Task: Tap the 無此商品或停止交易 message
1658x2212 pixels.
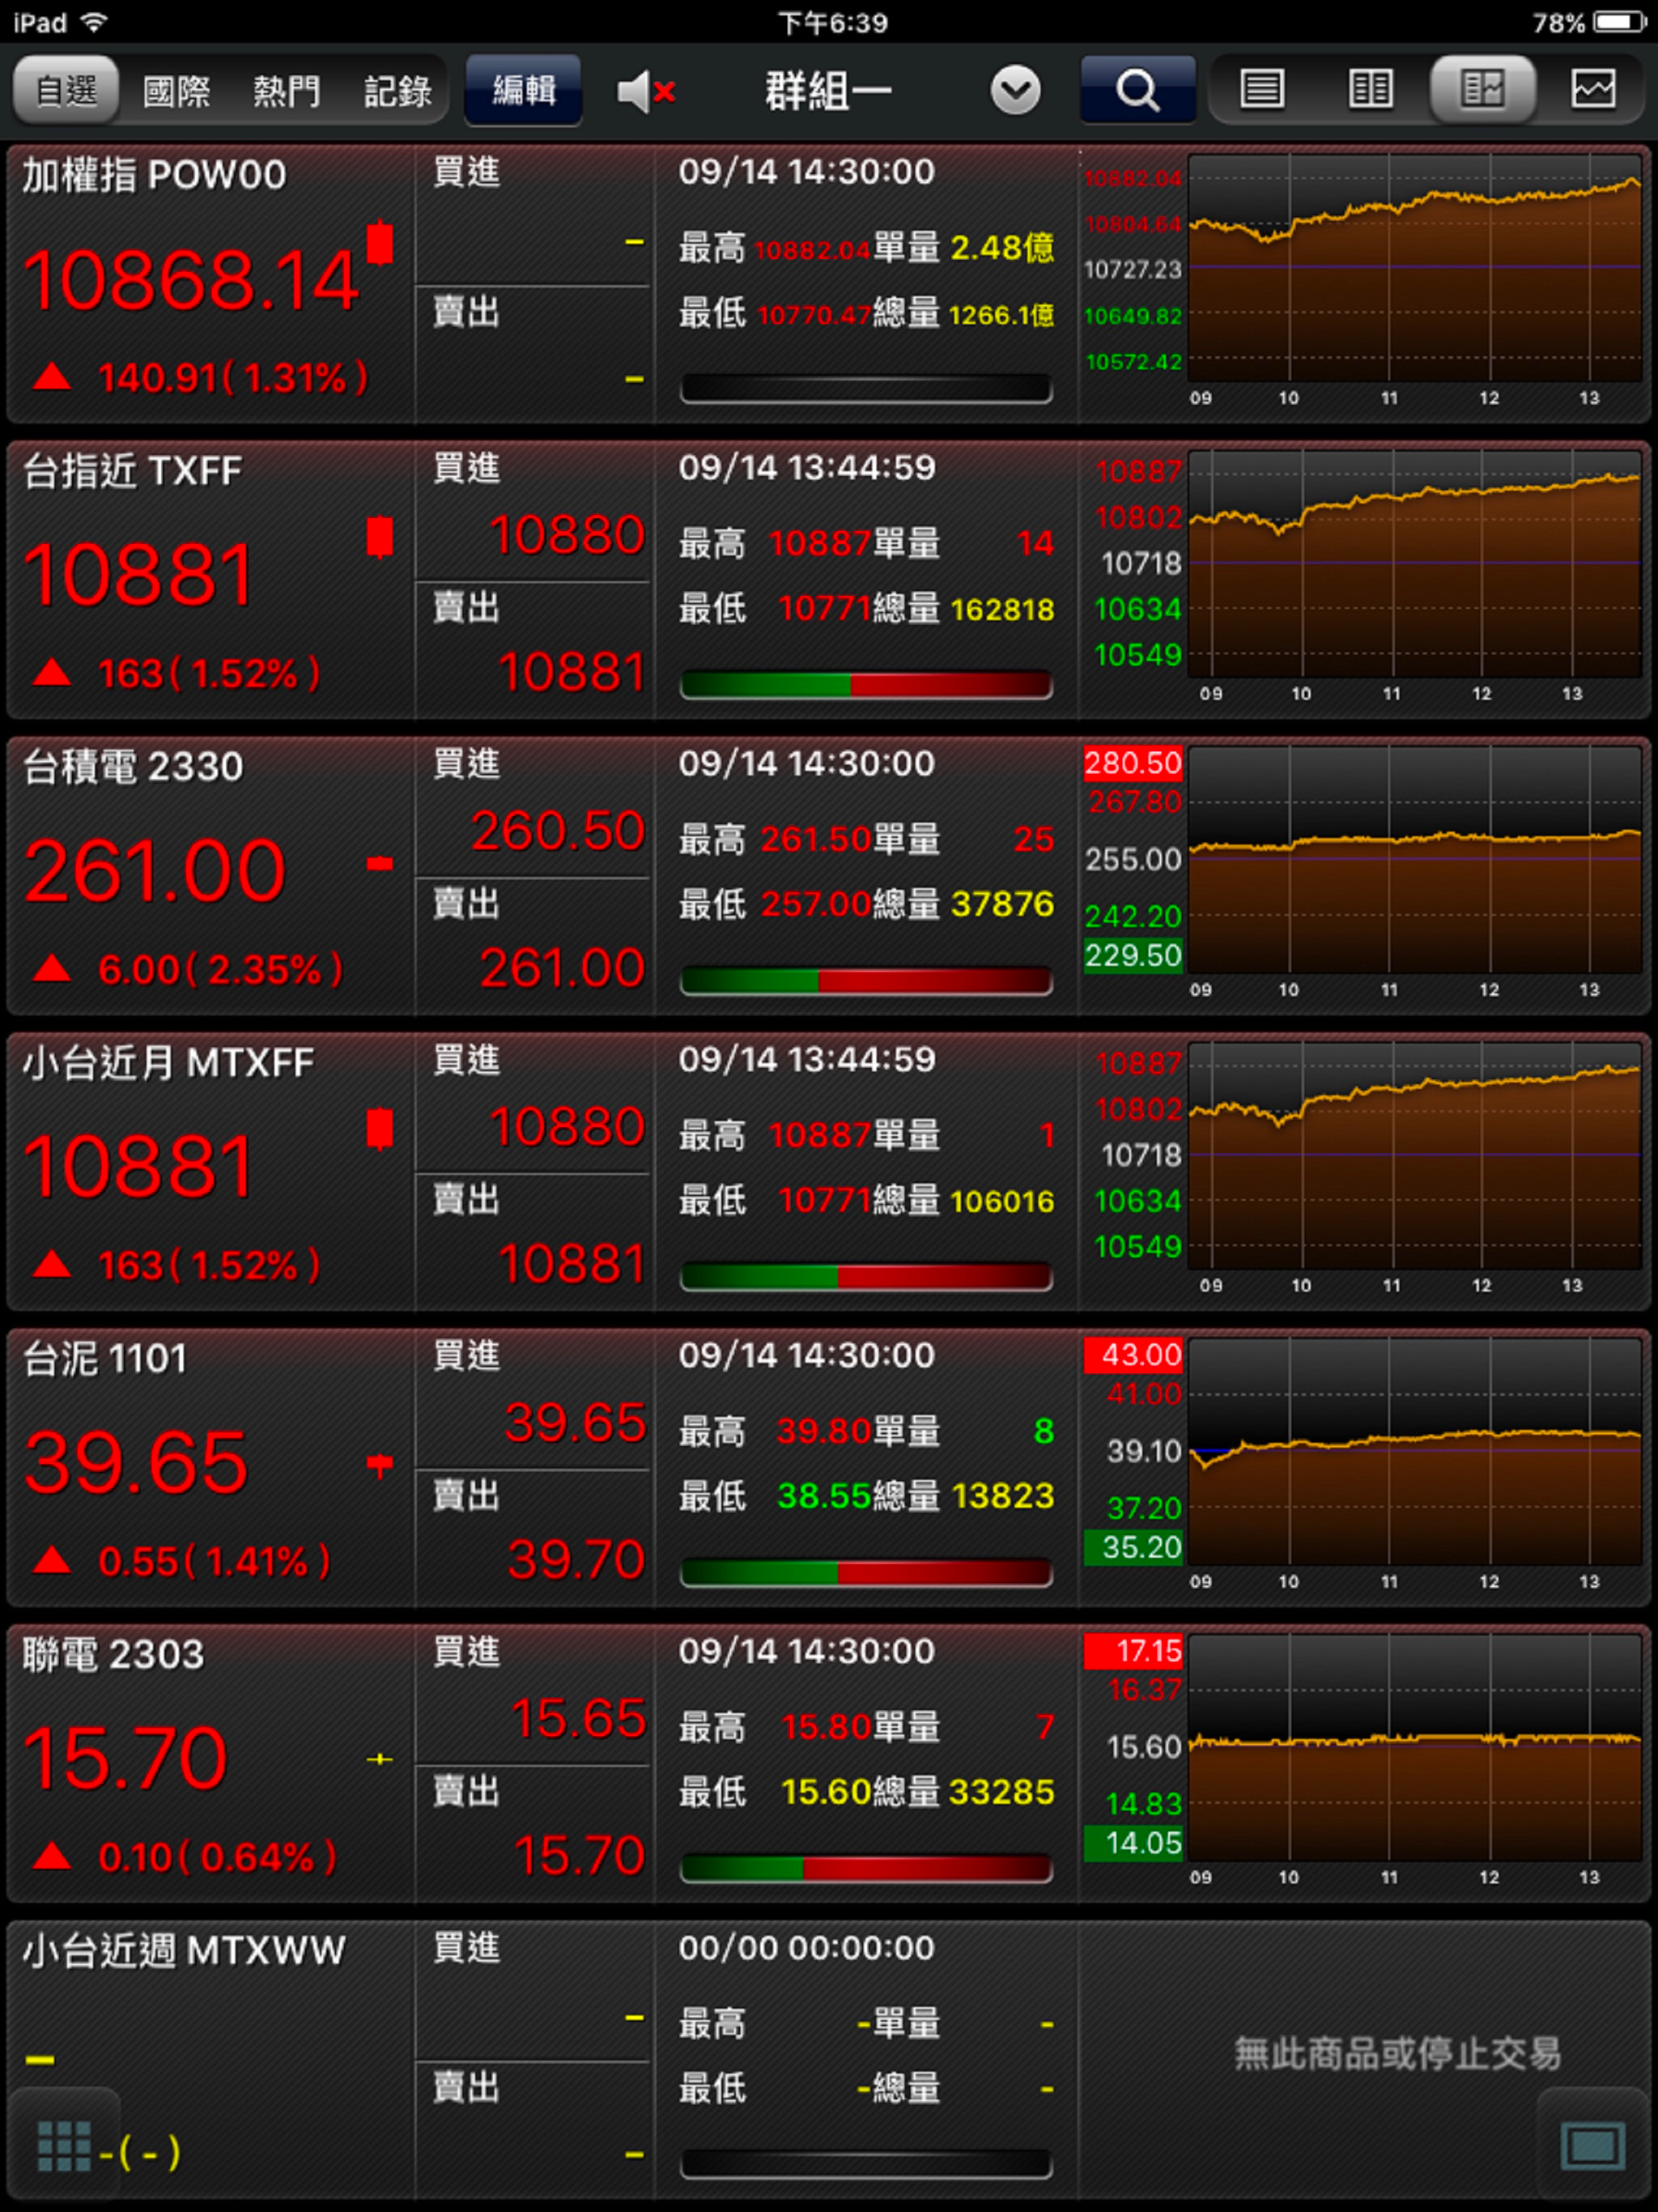Action: pos(1398,2054)
